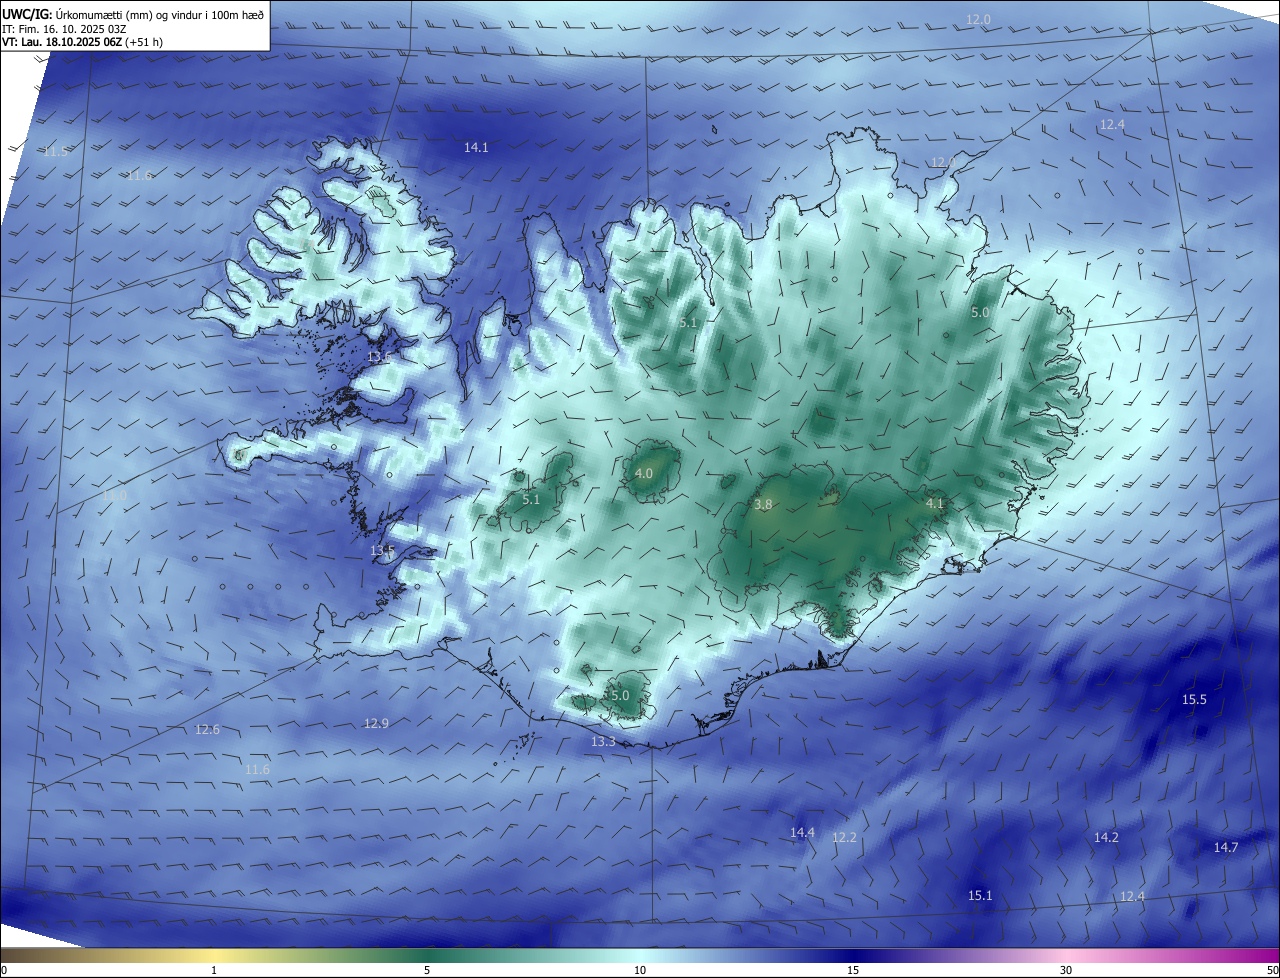Click the 12.6 value label on the map

tap(207, 729)
